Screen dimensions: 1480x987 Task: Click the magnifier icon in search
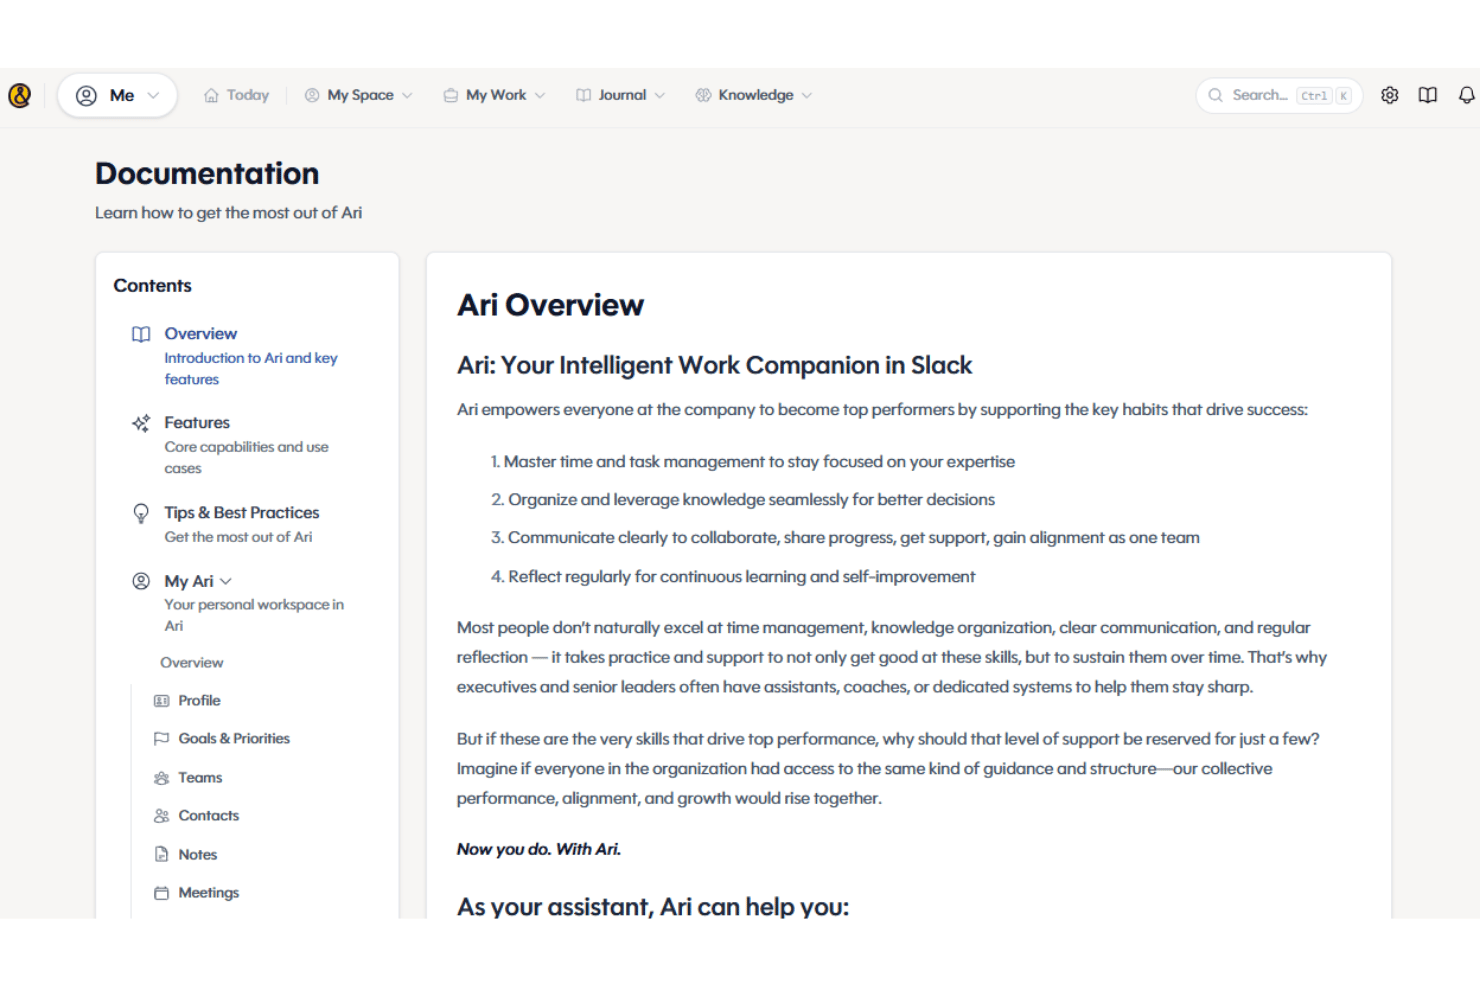point(1215,95)
